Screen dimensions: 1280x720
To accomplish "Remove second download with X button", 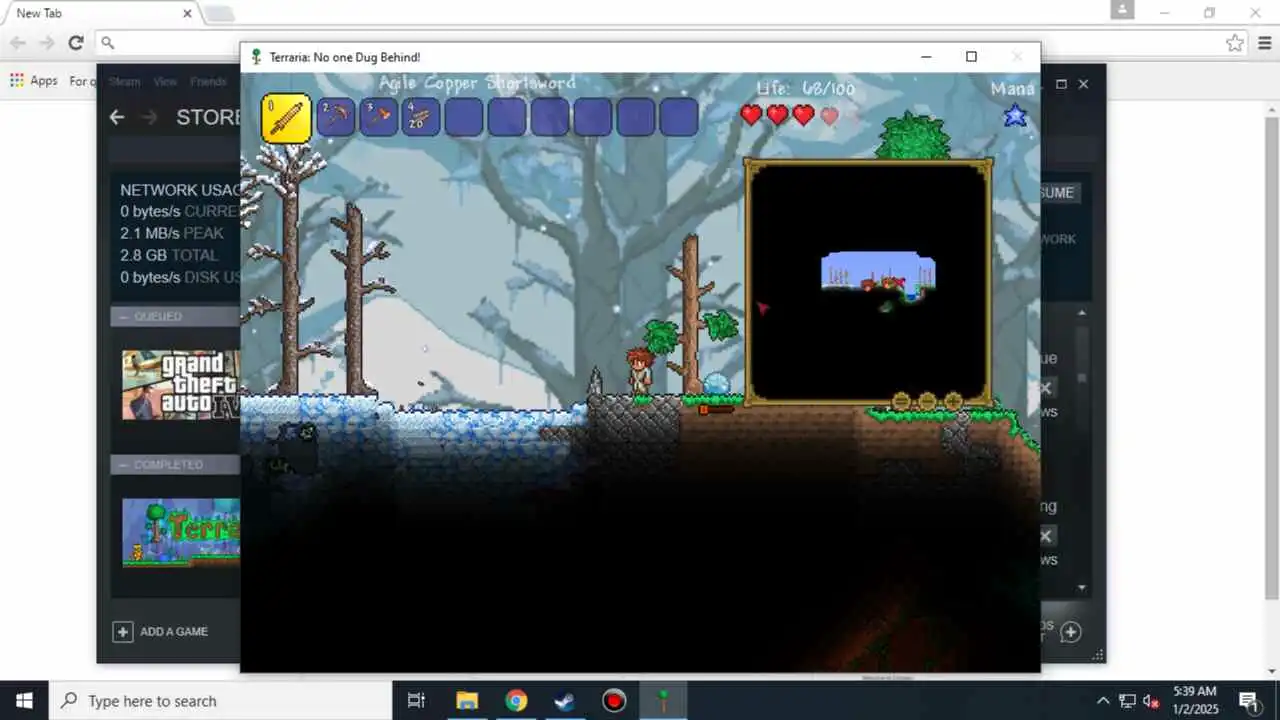I will 1045,536.
